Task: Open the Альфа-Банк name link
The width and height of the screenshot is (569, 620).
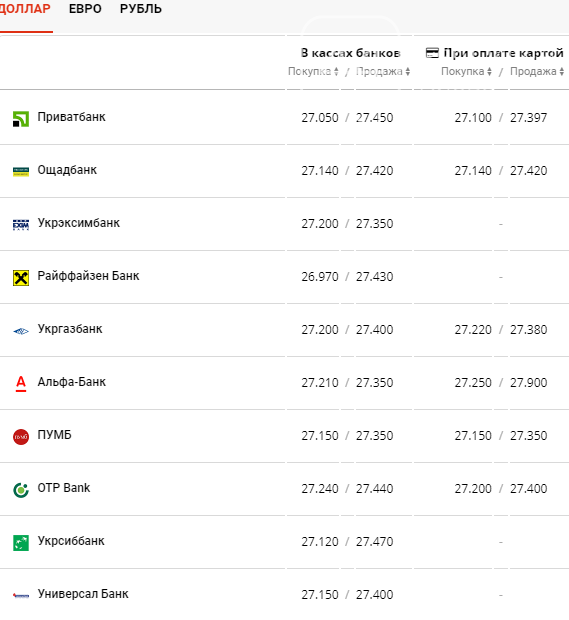Action: 72,382
